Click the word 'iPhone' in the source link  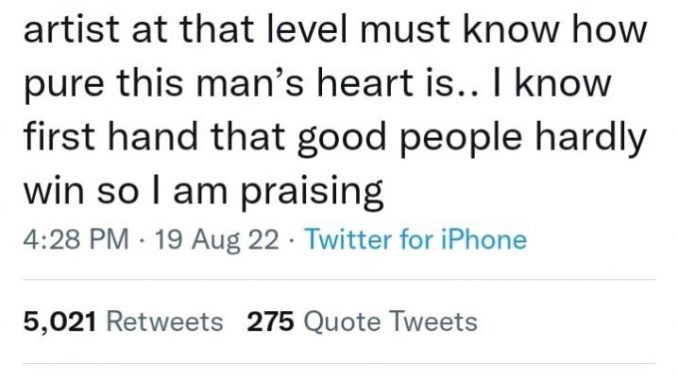(484, 239)
